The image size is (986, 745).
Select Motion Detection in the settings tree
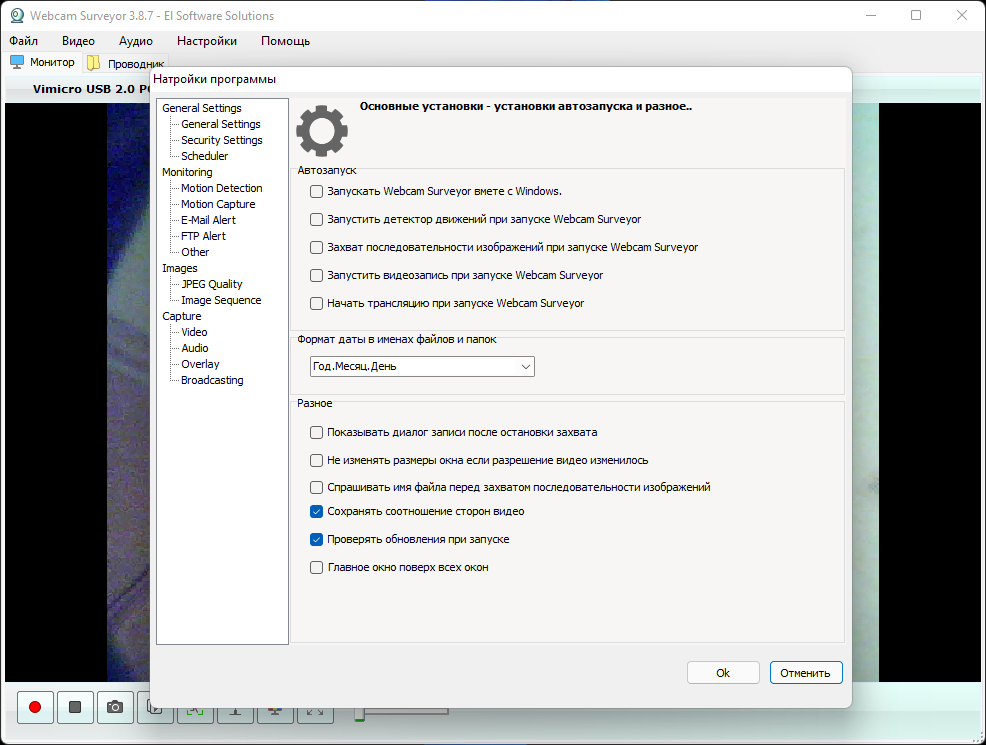coord(221,188)
